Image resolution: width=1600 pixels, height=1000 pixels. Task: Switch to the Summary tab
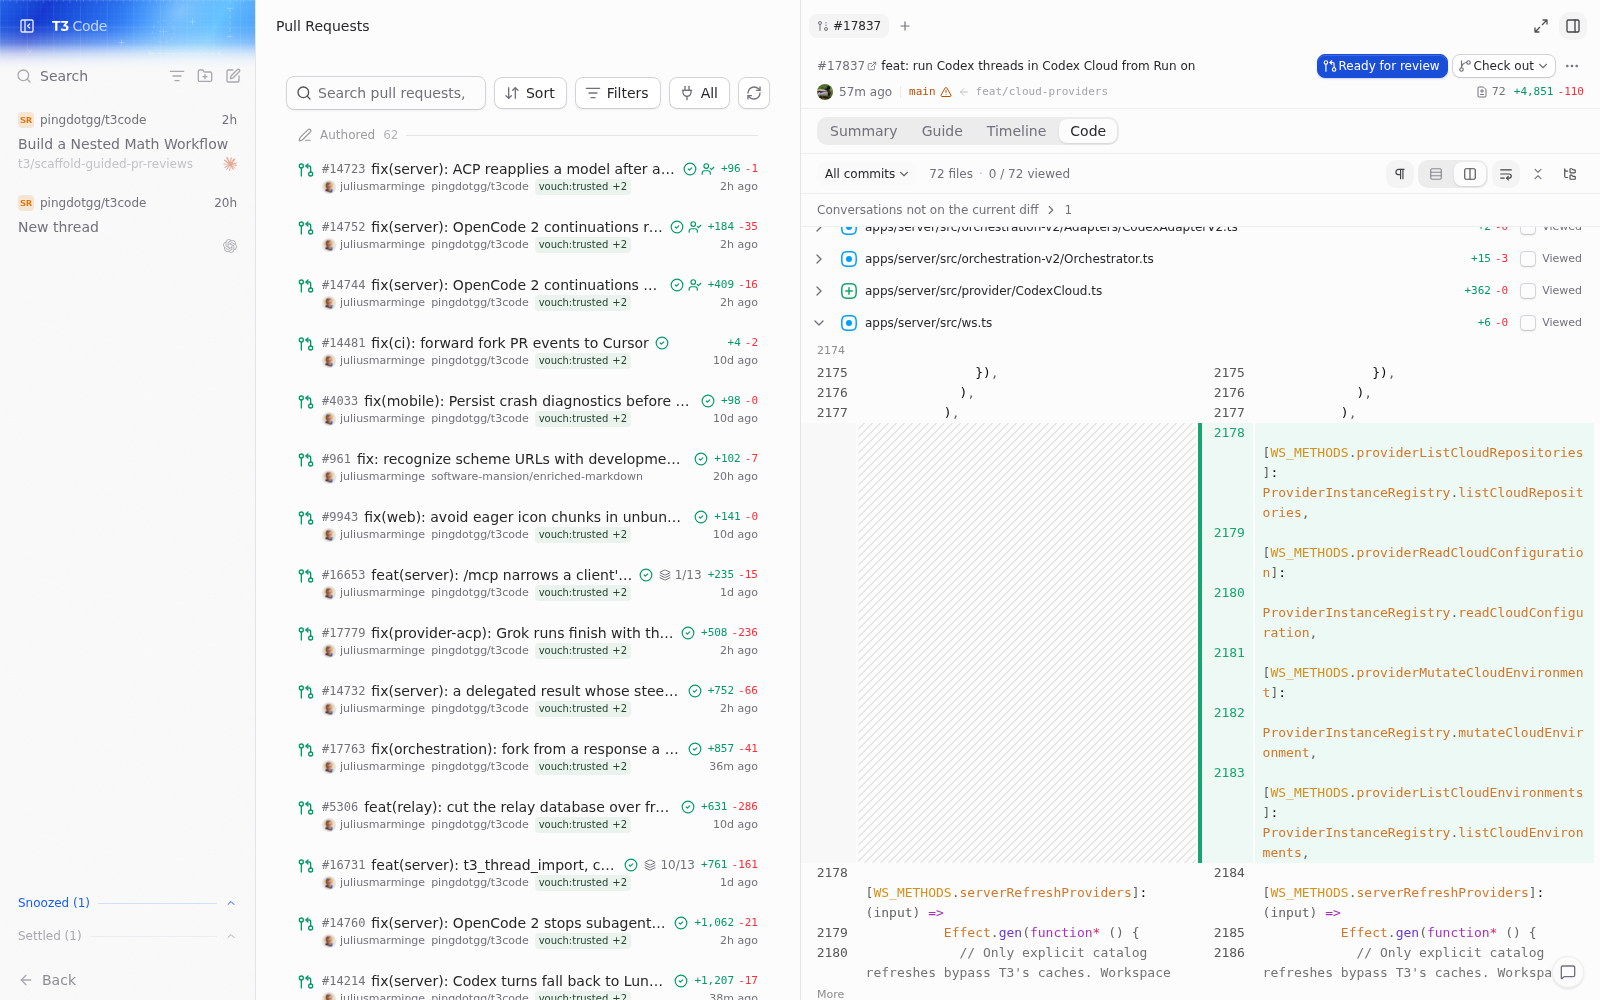[x=863, y=131]
